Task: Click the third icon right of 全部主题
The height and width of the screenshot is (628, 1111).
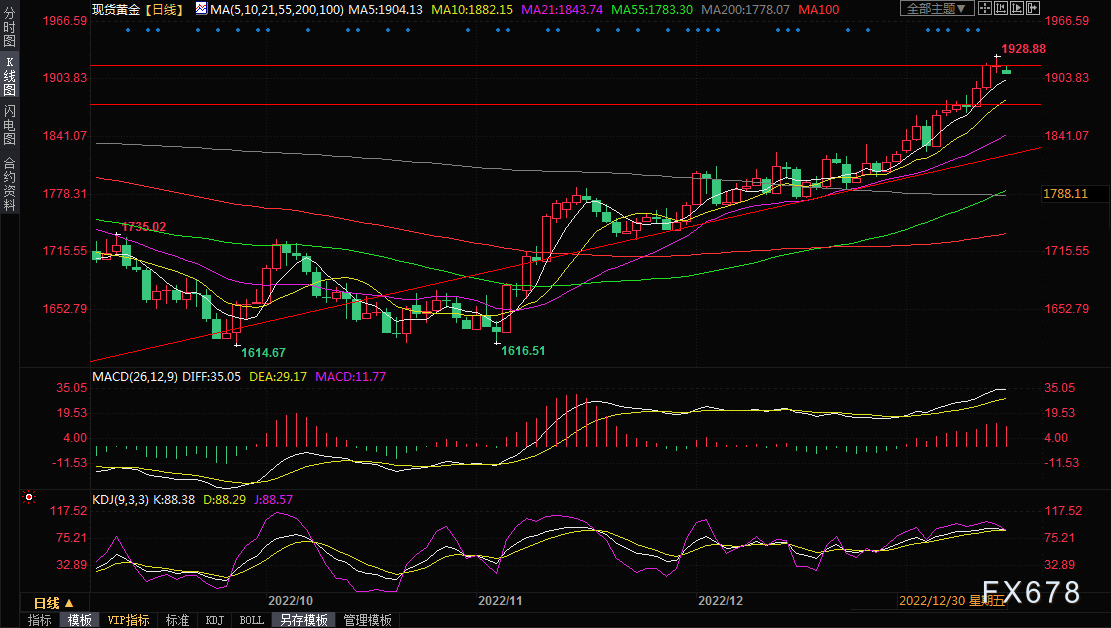Action: pos(1016,9)
